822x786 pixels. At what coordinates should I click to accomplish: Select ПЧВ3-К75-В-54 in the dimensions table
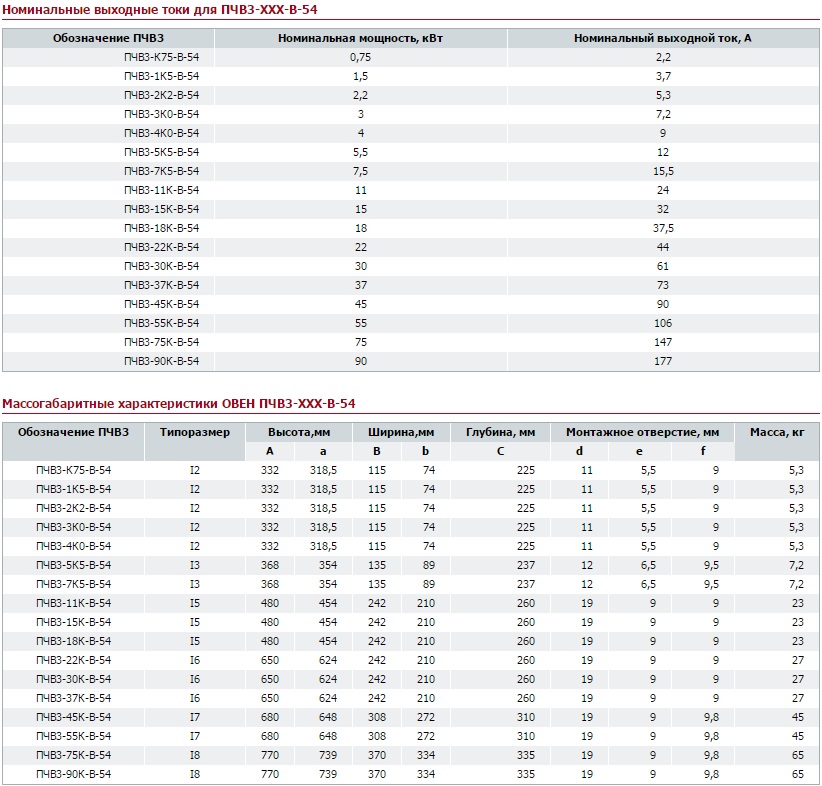[x=73, y=470]
